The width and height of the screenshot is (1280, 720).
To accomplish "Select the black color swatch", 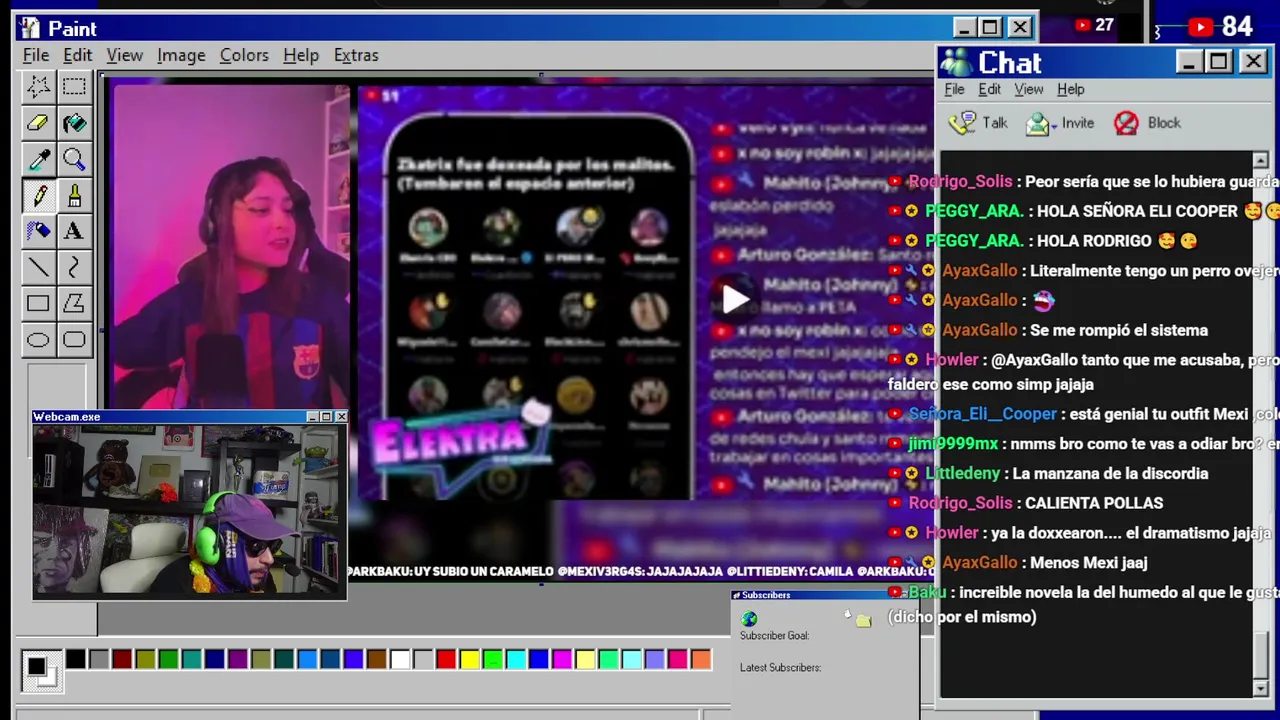I will point(76,659).
